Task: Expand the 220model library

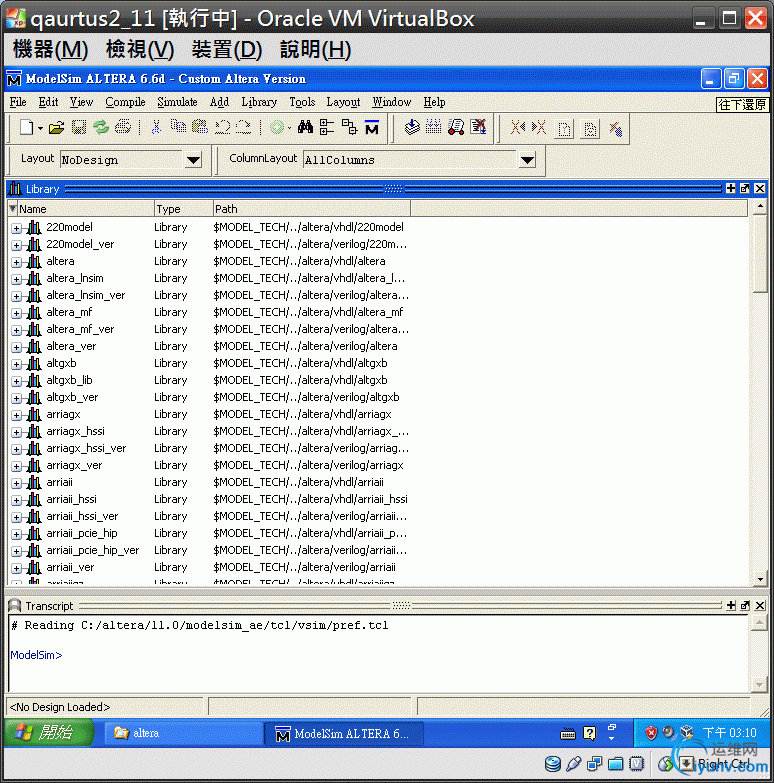Action: (16, 229)
